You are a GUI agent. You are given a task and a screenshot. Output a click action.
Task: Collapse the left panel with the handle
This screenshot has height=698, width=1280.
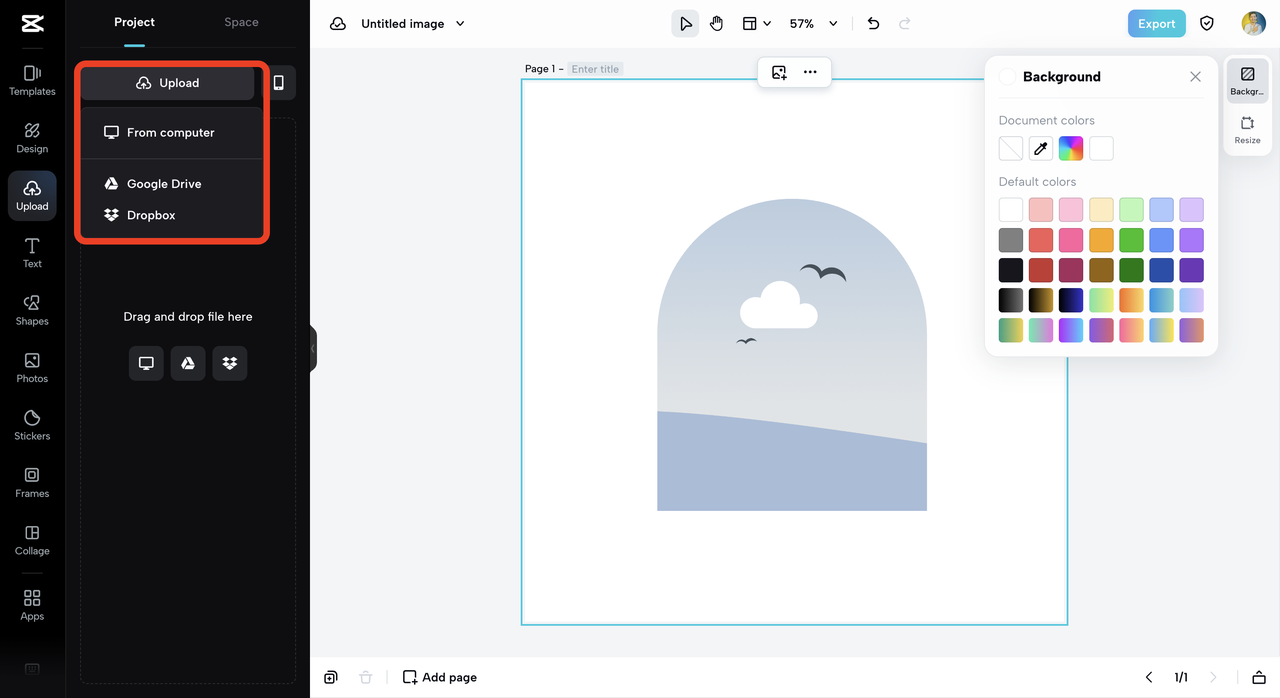312,348
